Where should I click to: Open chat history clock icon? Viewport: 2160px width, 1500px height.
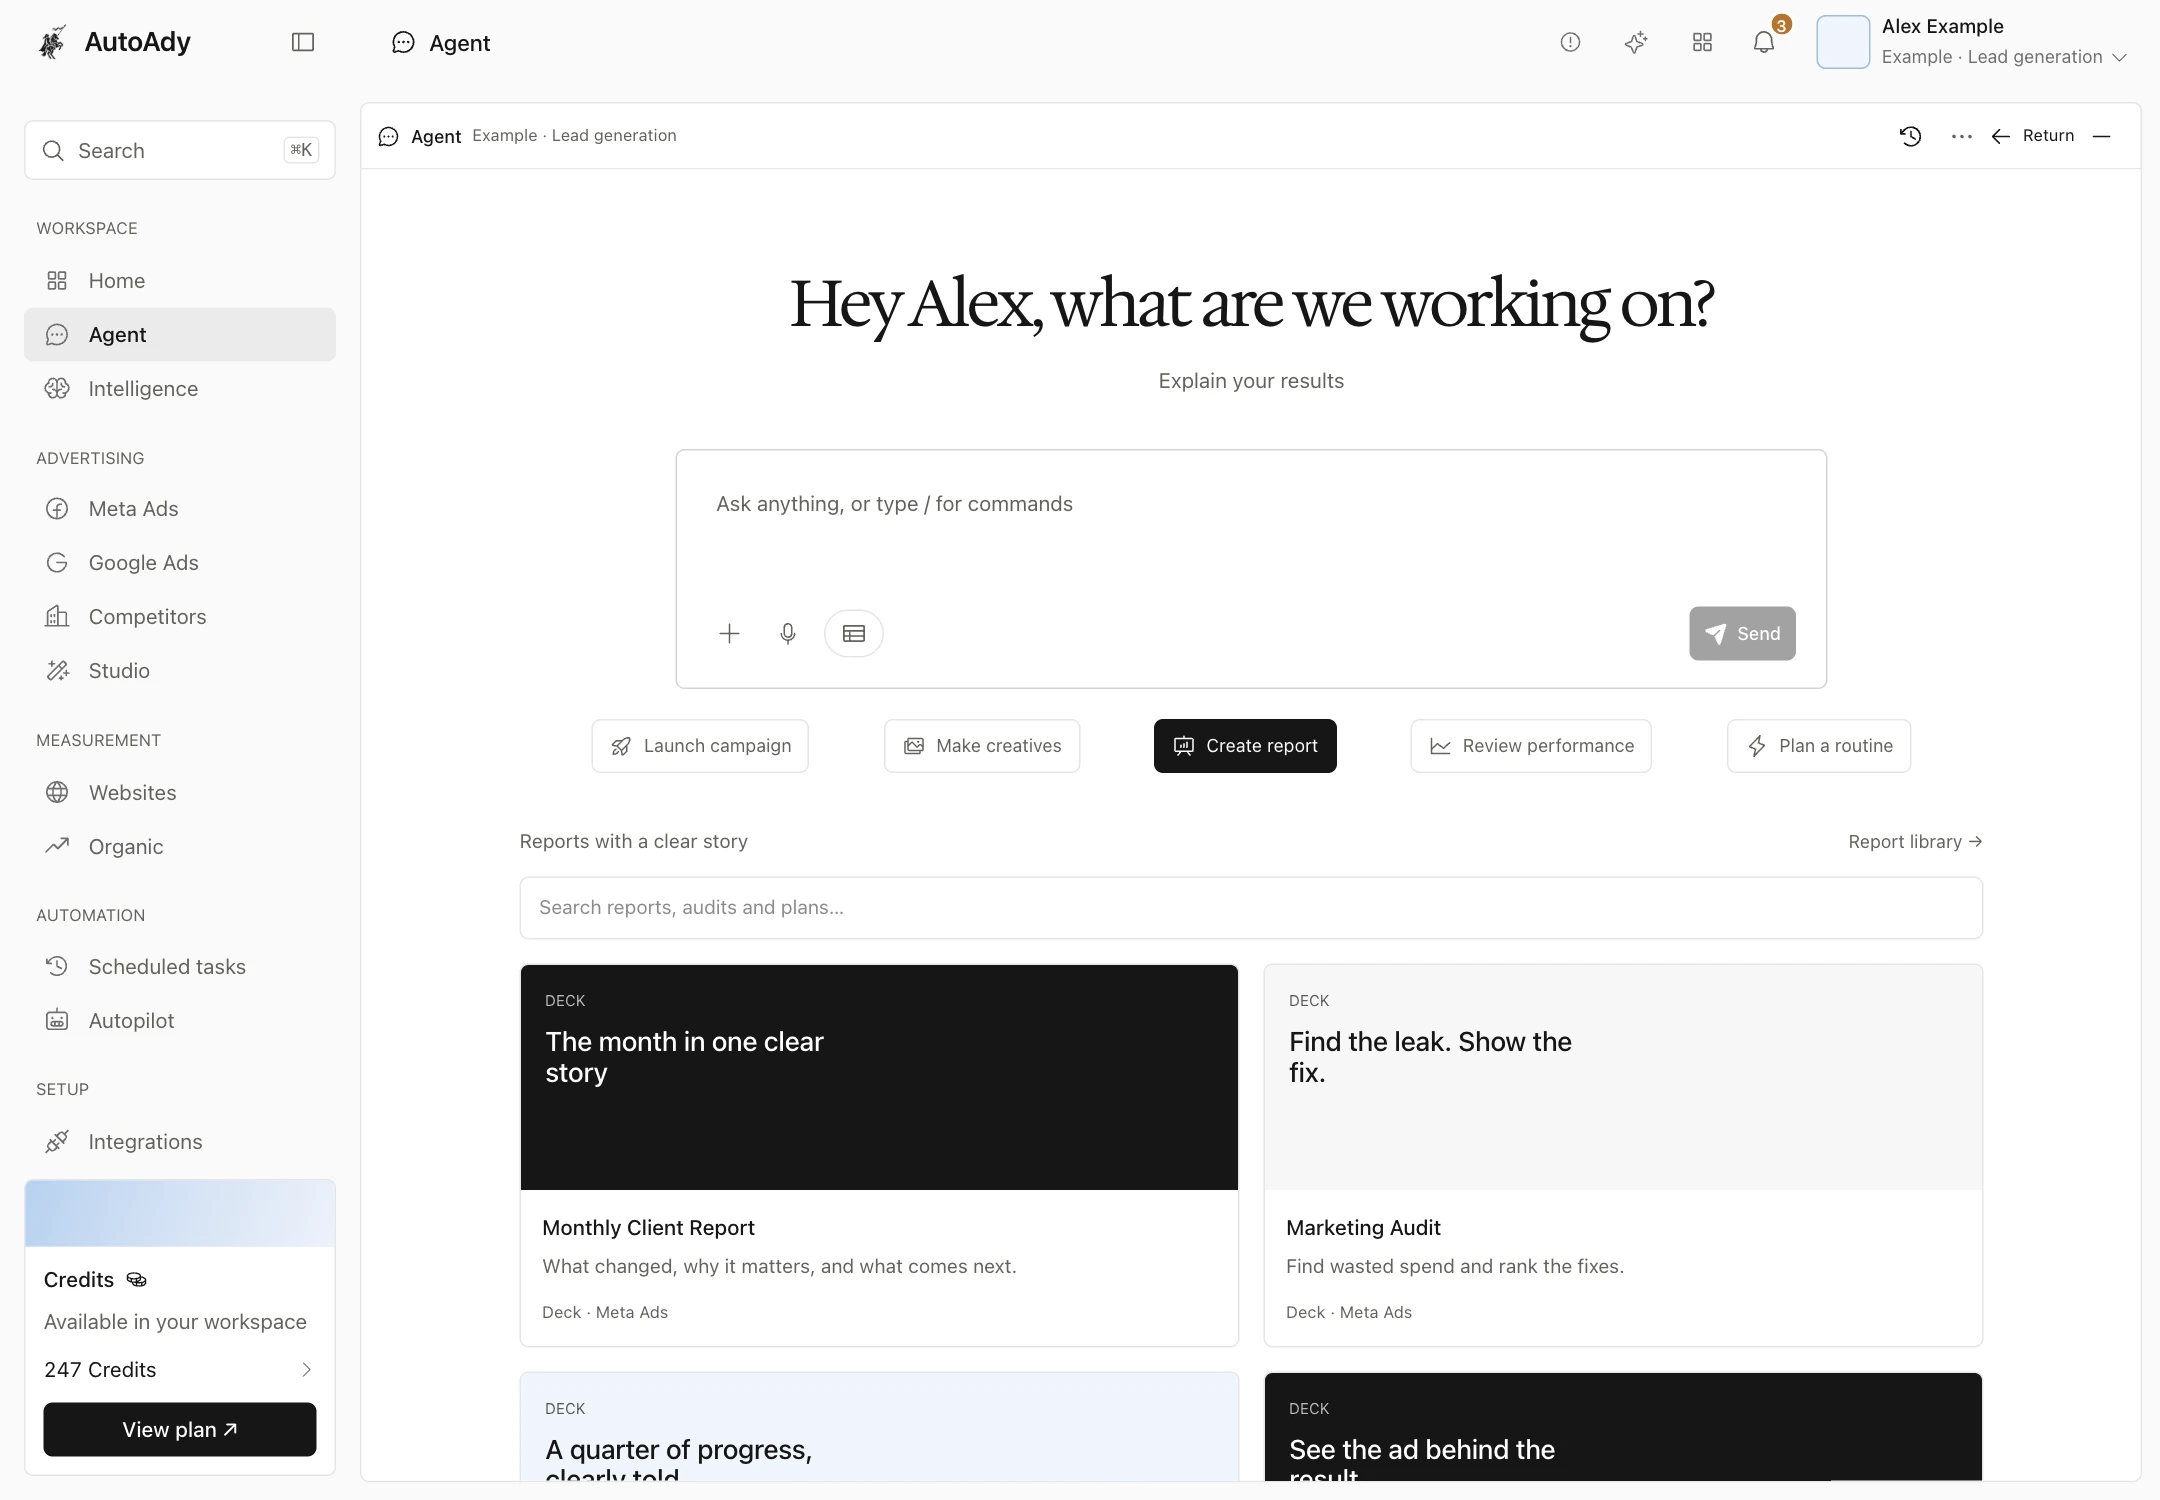[1911, 136]
